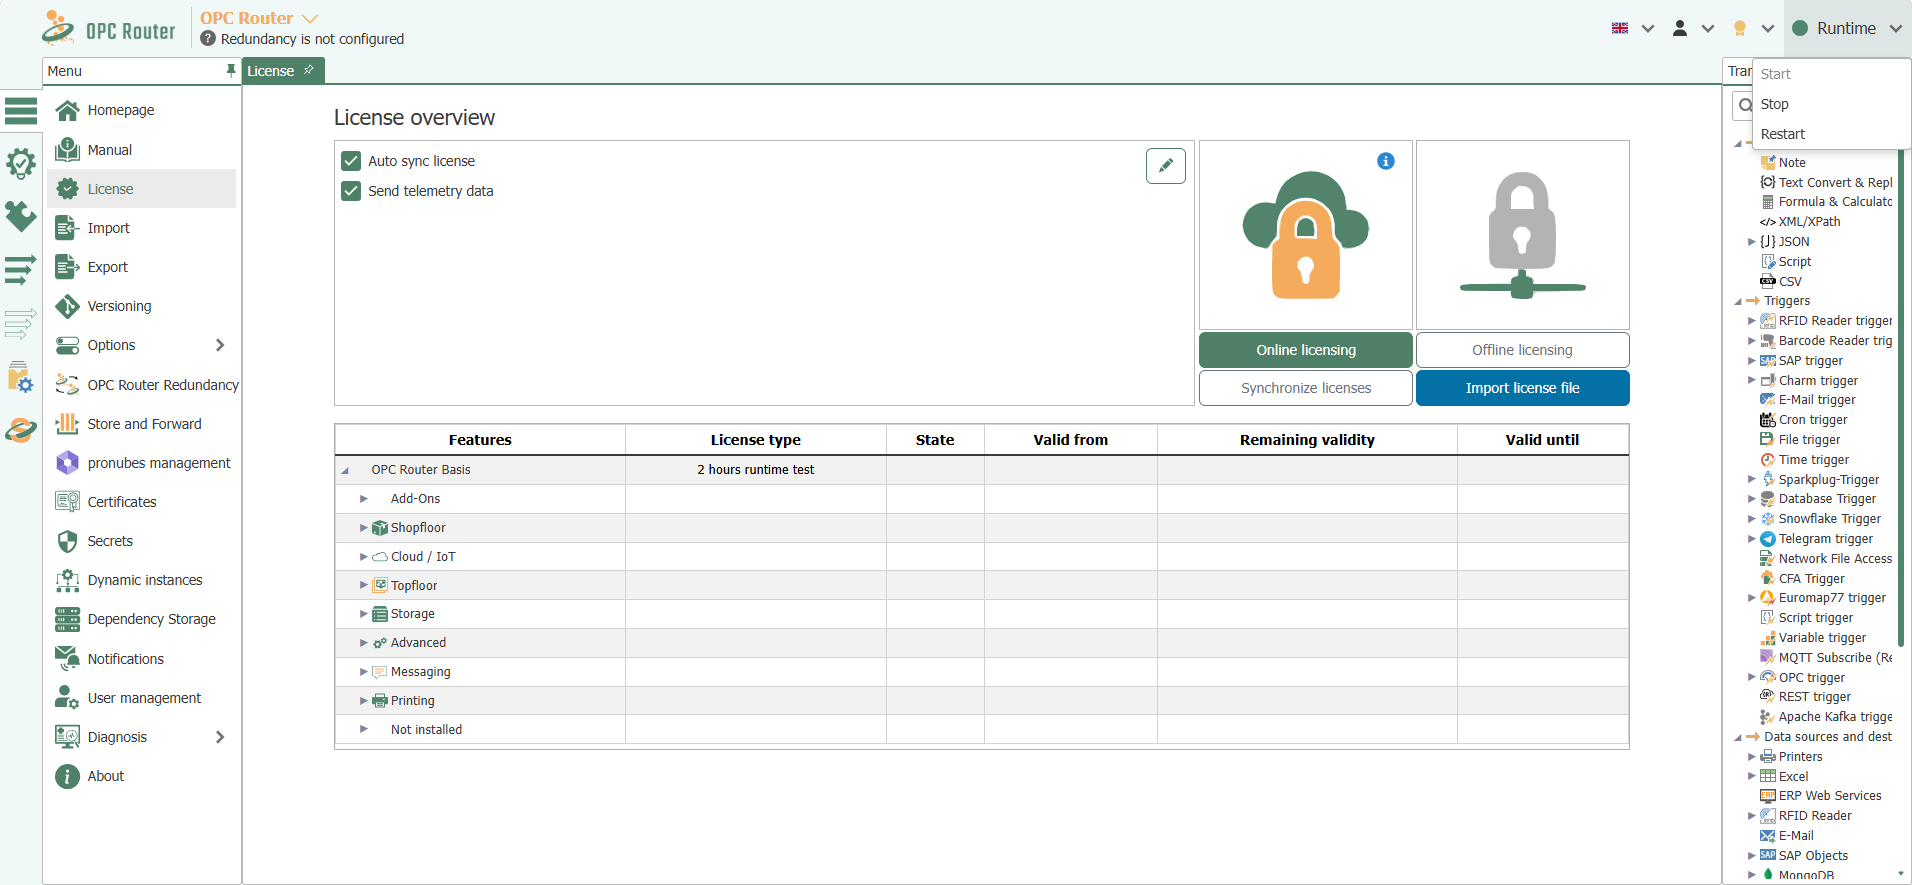Open the user account icon in header
This screenshot has width=1912, height=885.
[x=1680, y=28]
